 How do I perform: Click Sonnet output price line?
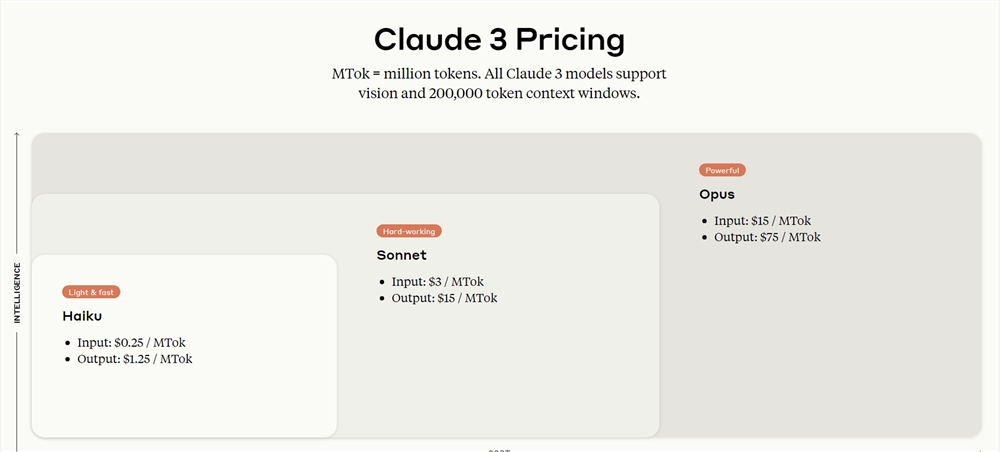(x=444, y=298)
